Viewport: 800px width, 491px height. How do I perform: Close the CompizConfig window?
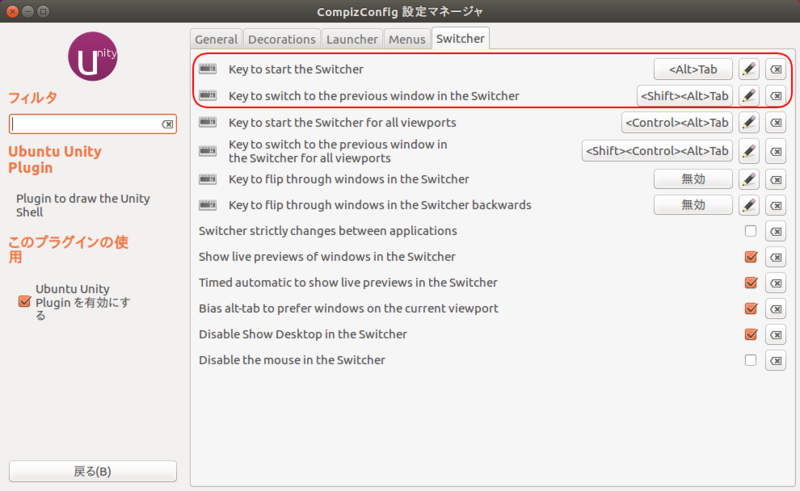[12, 11]
